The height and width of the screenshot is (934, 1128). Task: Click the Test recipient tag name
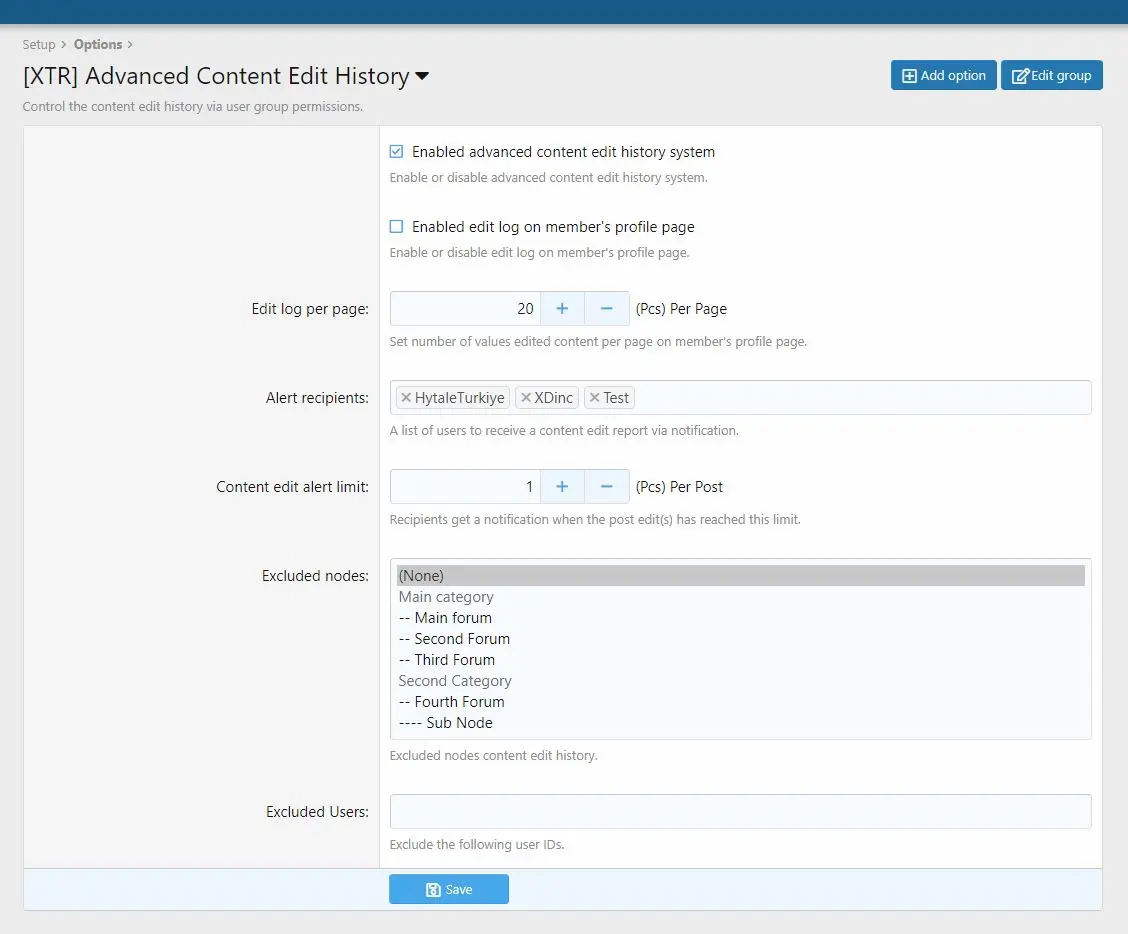tap(616, 397)
